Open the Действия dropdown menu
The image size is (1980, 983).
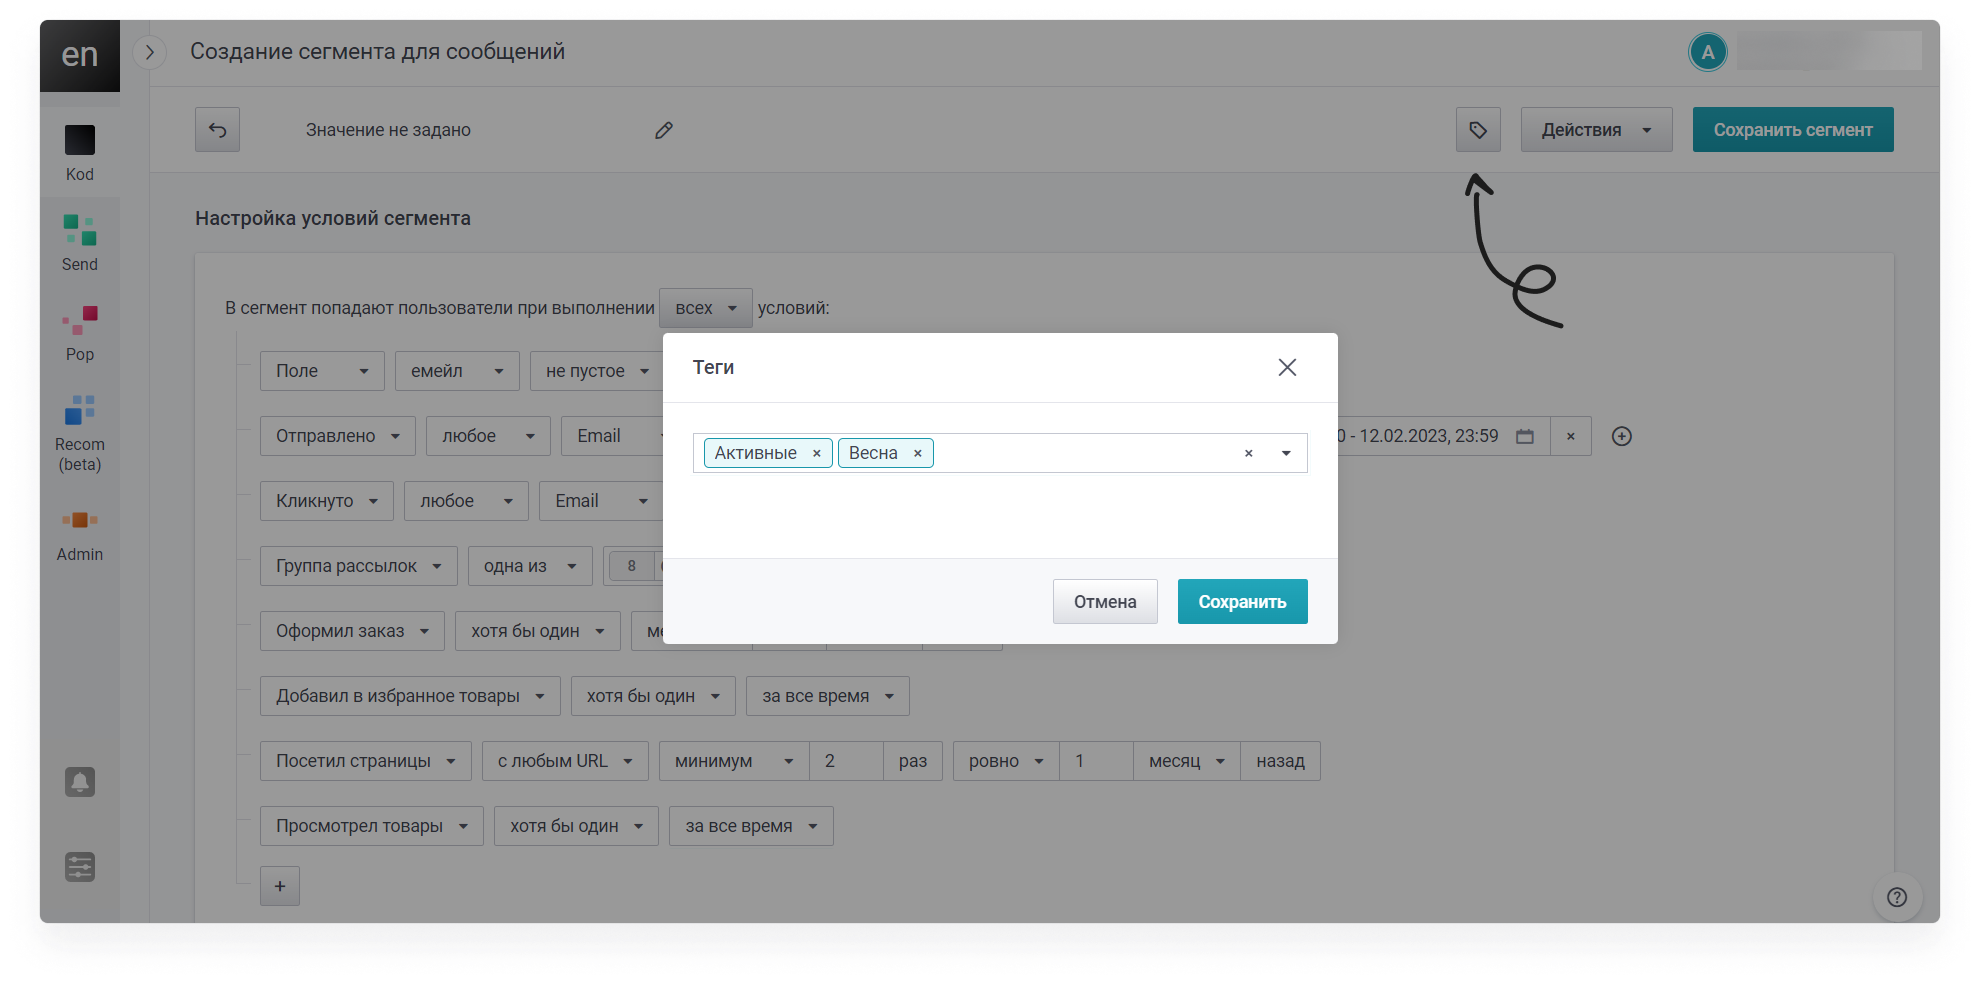[1596, 130]
